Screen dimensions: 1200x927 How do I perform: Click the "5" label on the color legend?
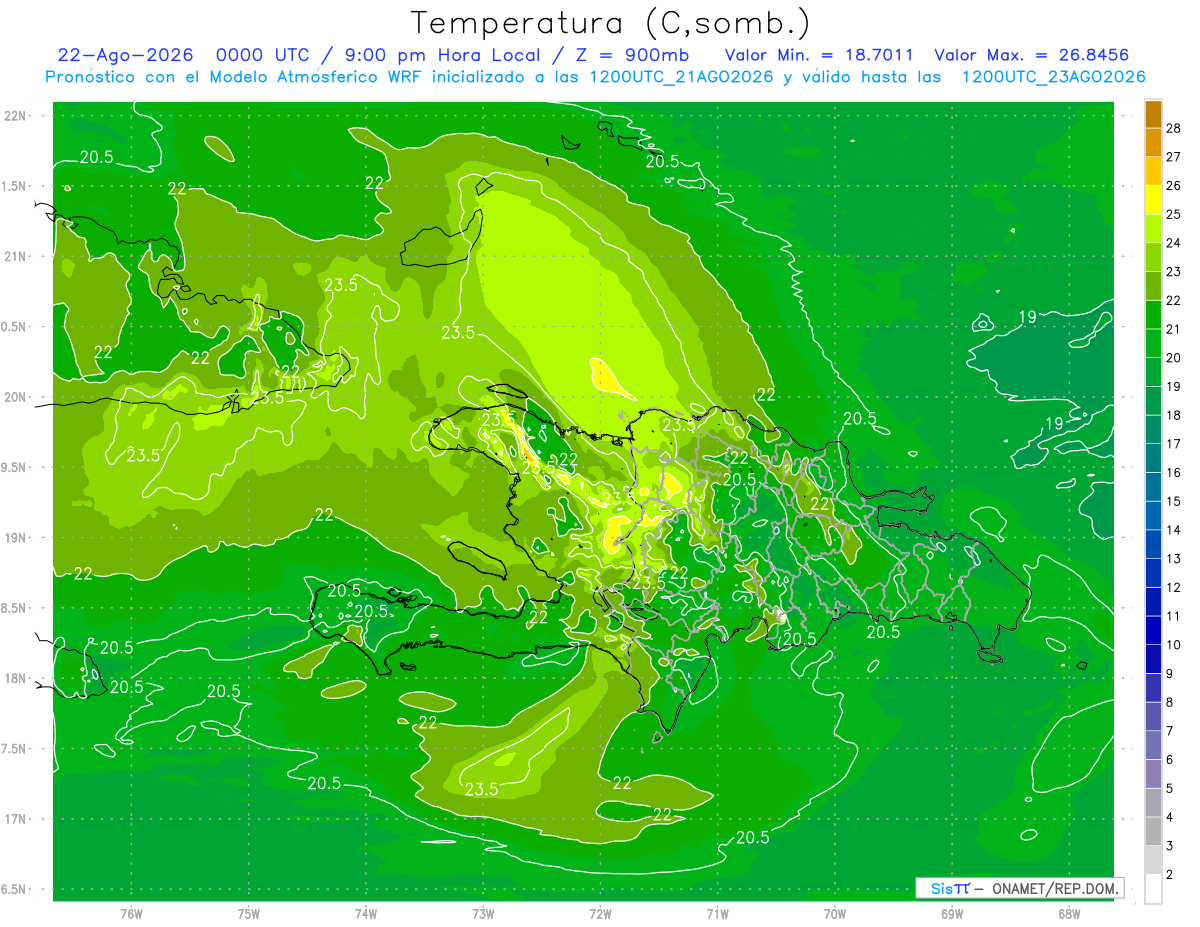tap(1171, 789)
